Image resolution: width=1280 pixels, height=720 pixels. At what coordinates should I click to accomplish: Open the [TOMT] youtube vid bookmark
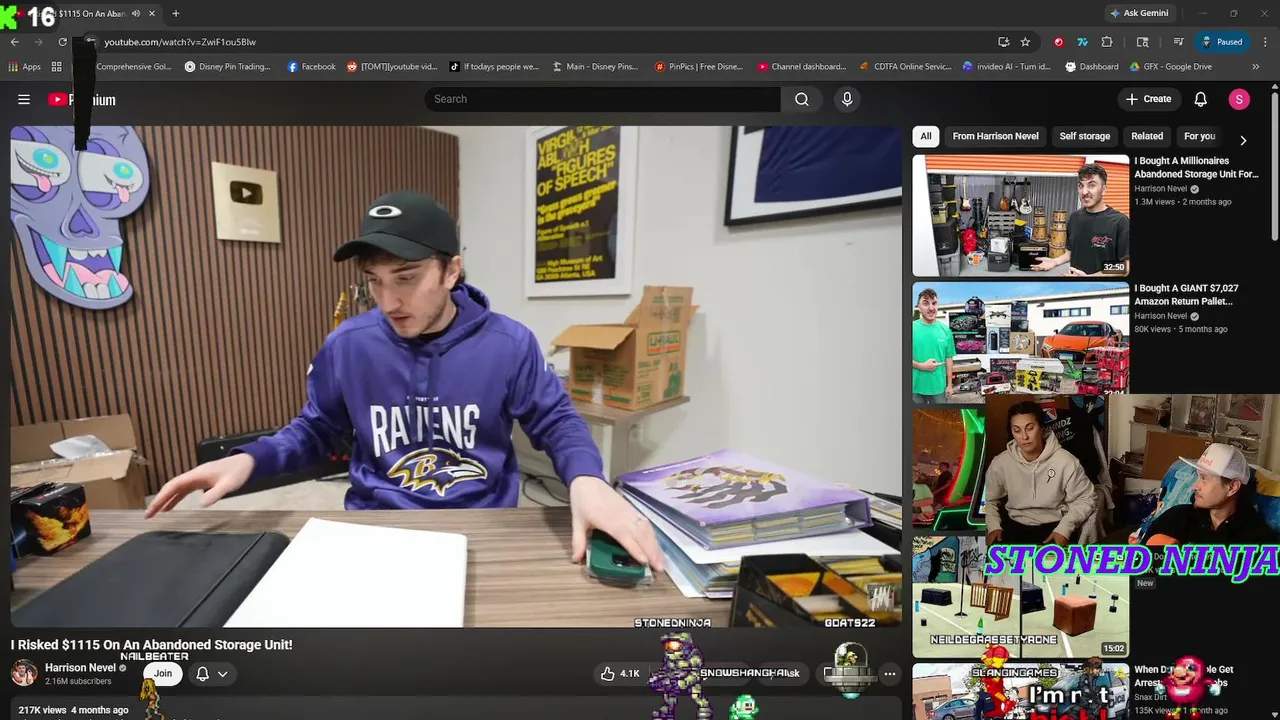pyautogui.click(x=392, y=67)
